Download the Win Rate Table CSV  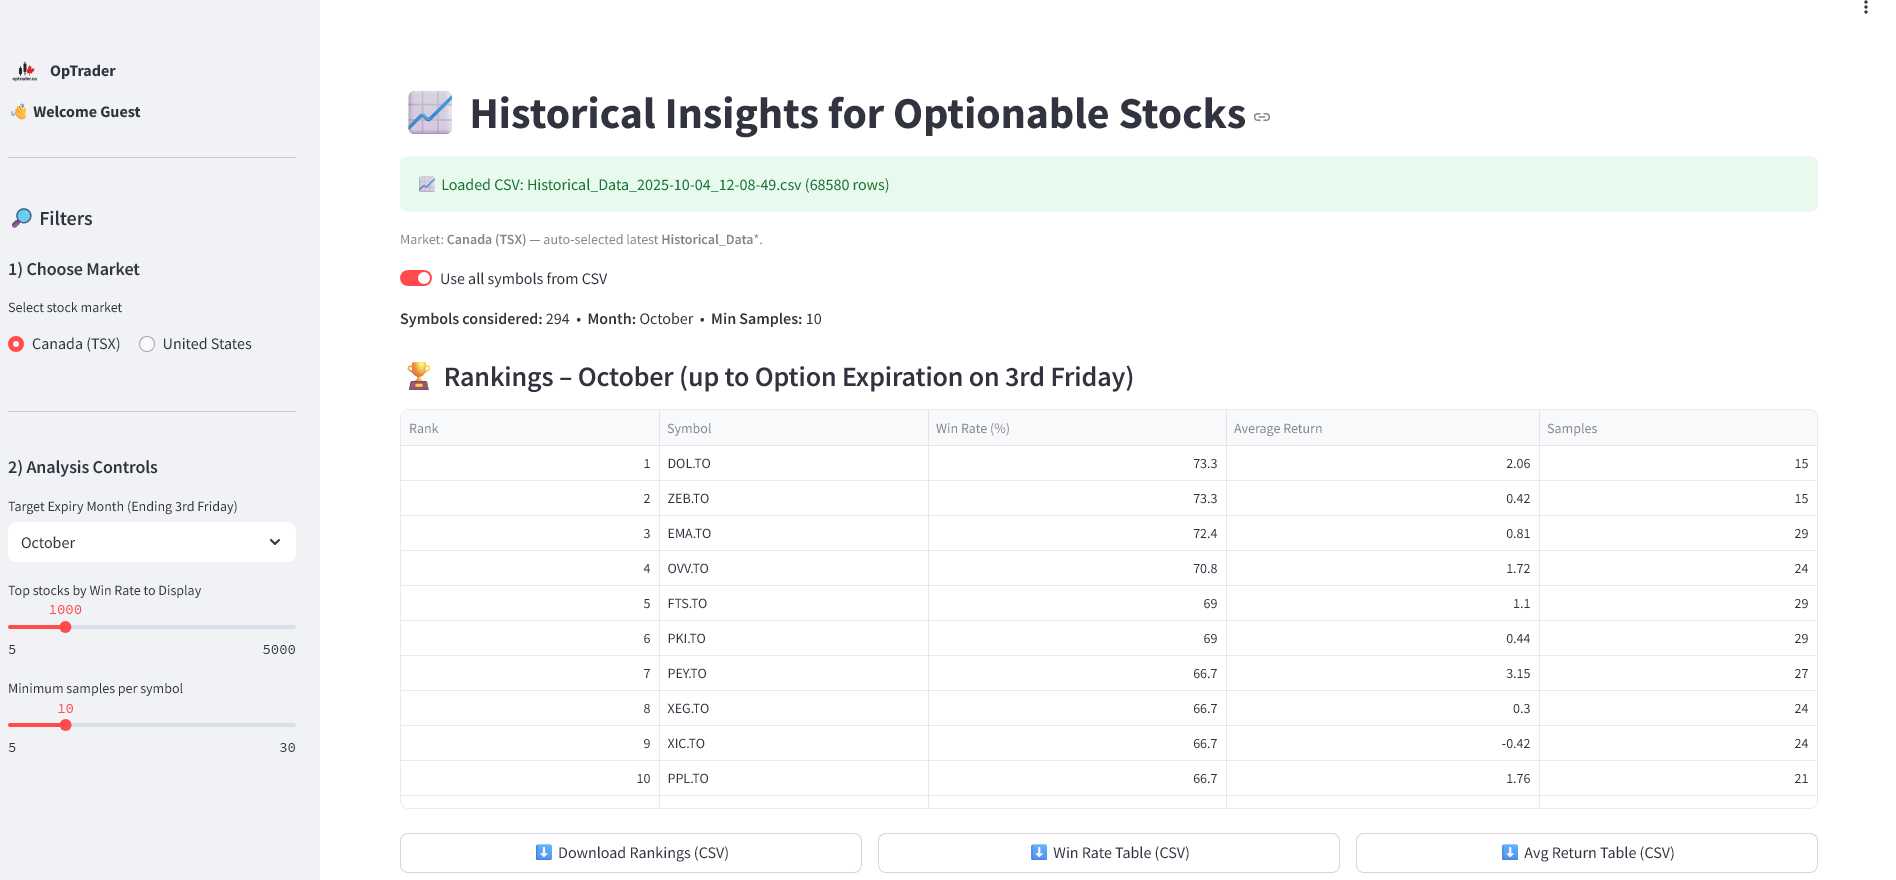[1109, 853]
